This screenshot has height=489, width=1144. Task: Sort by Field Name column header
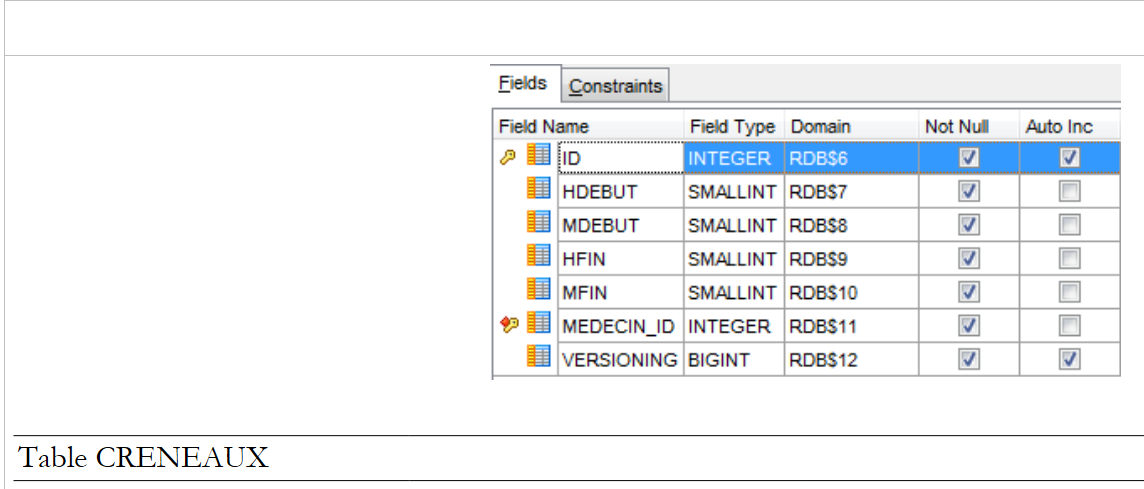(x=544, y=127)
